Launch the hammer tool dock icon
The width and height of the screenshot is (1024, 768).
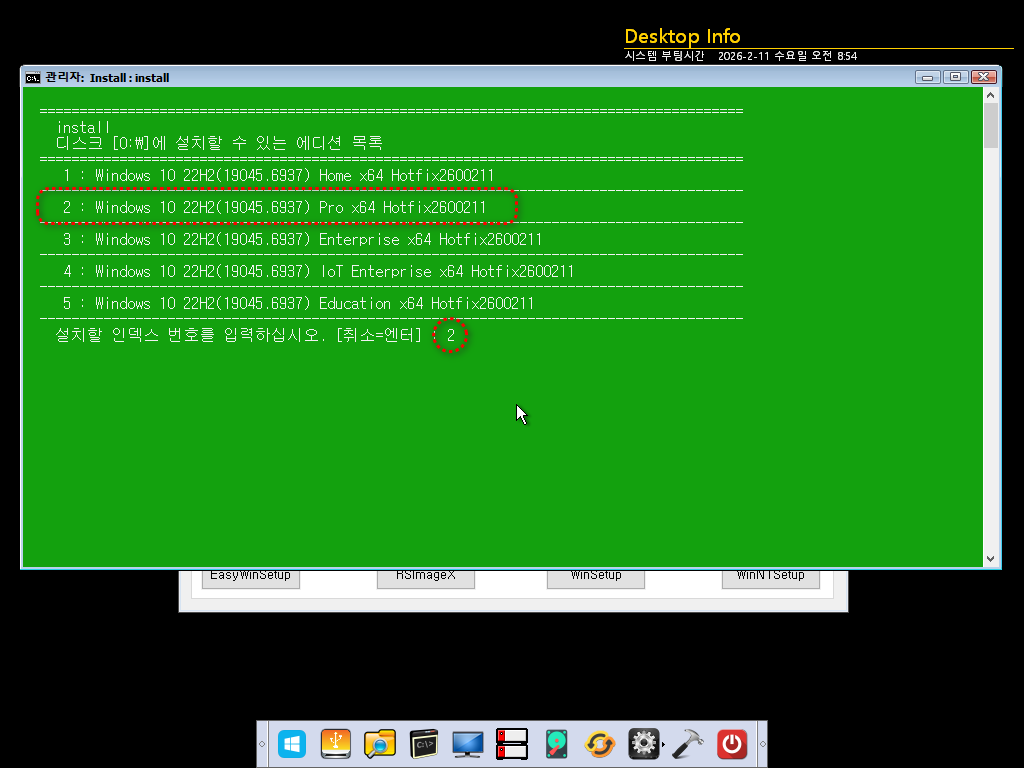point(688,744)
